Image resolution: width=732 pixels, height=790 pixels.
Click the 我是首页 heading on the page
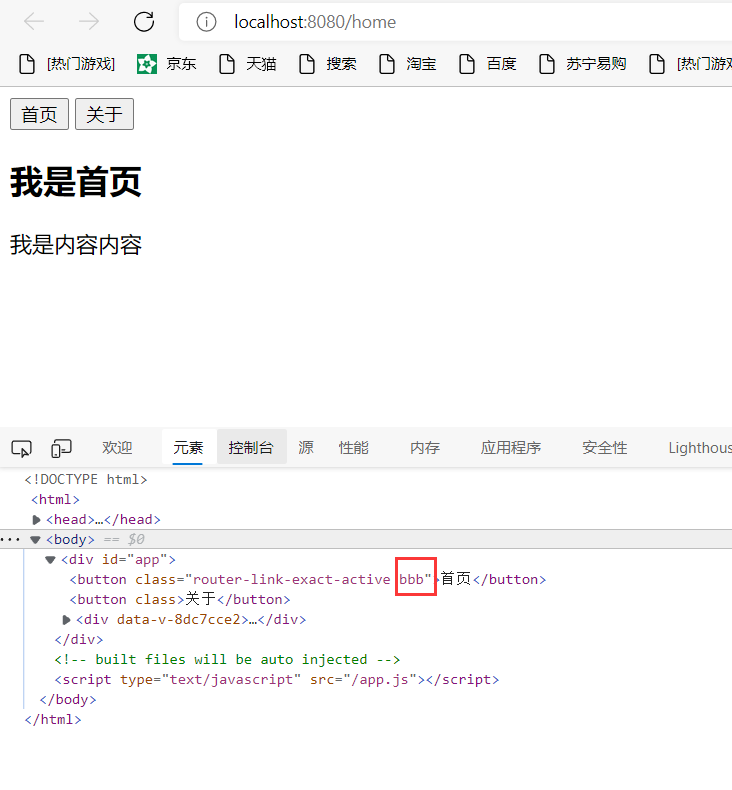(76, 182)
